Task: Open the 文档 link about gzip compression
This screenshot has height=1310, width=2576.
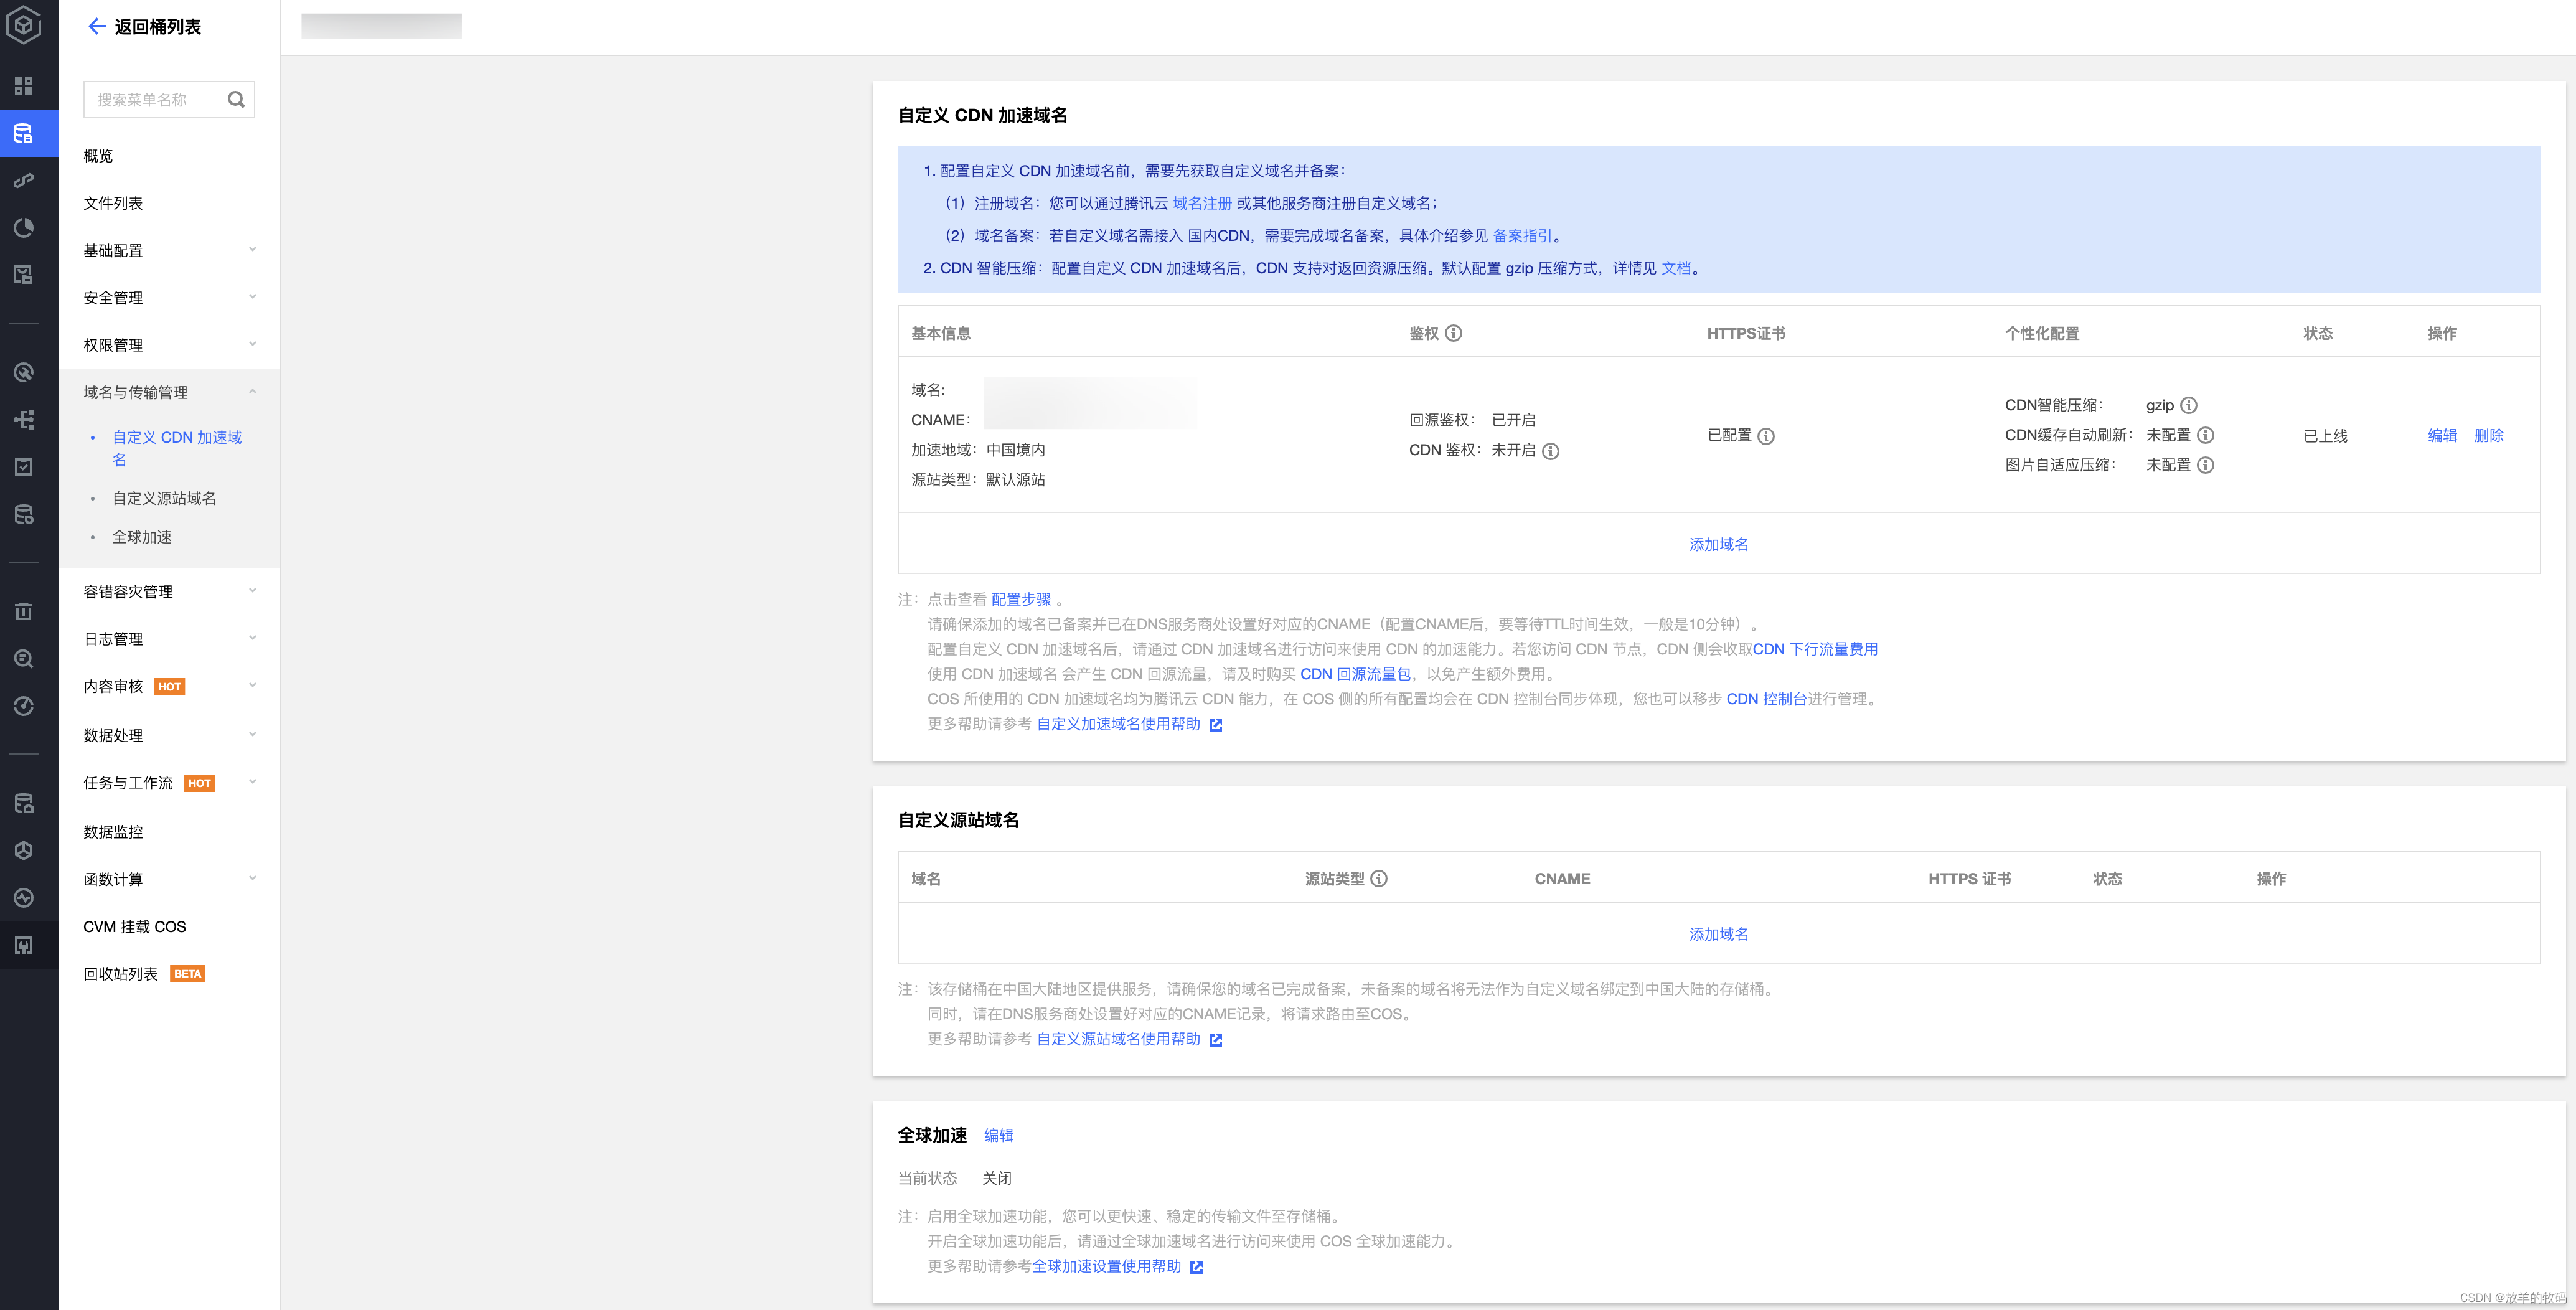Action: (x=1676, y=268)
